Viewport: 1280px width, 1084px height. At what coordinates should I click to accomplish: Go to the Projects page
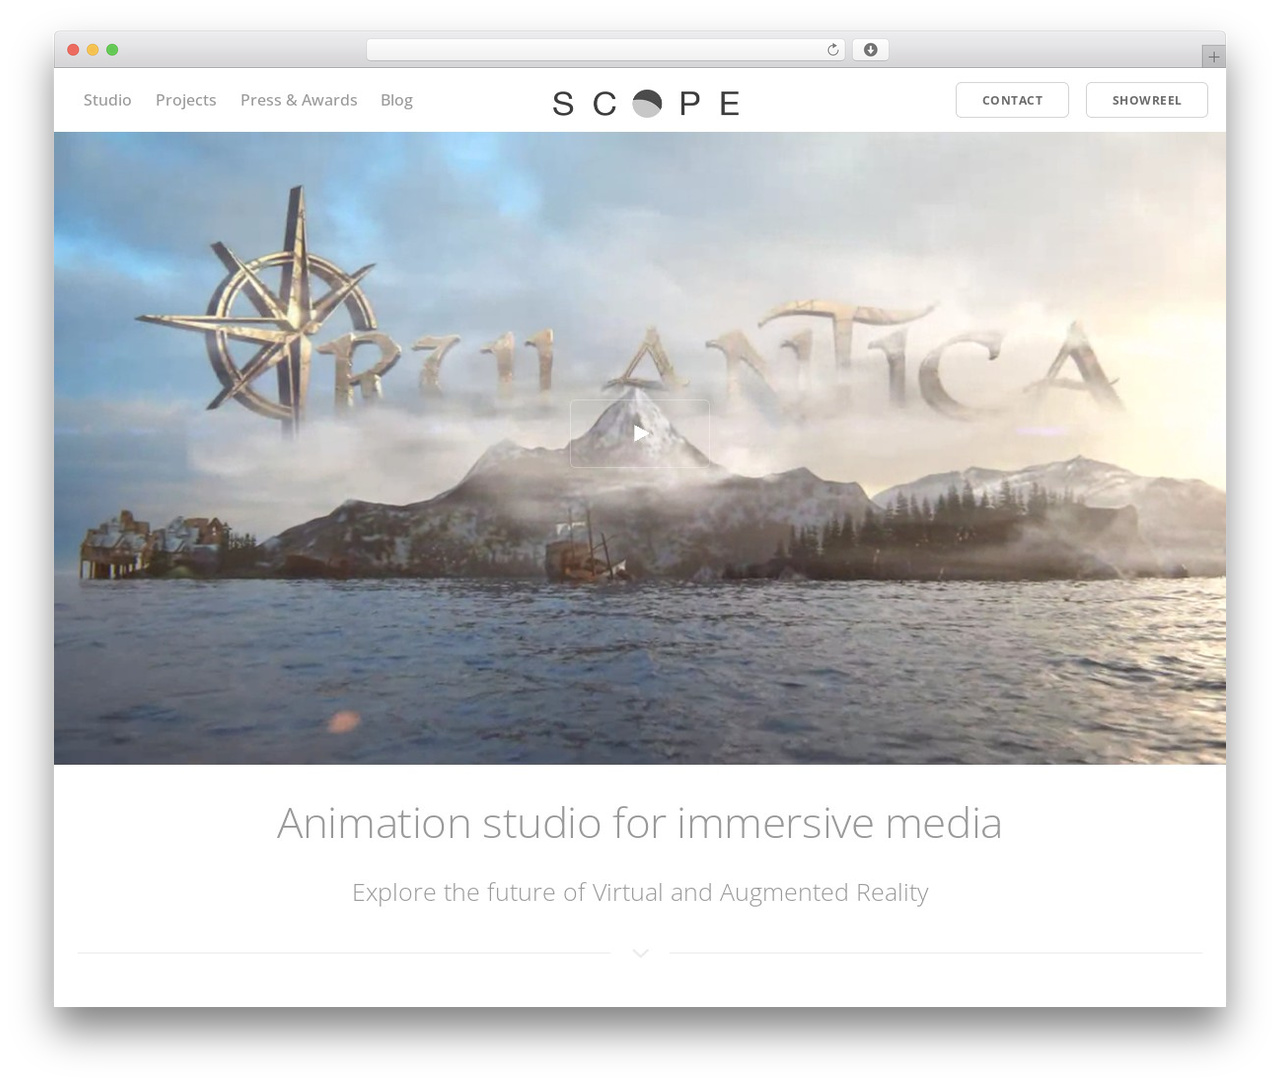[186, 100]
